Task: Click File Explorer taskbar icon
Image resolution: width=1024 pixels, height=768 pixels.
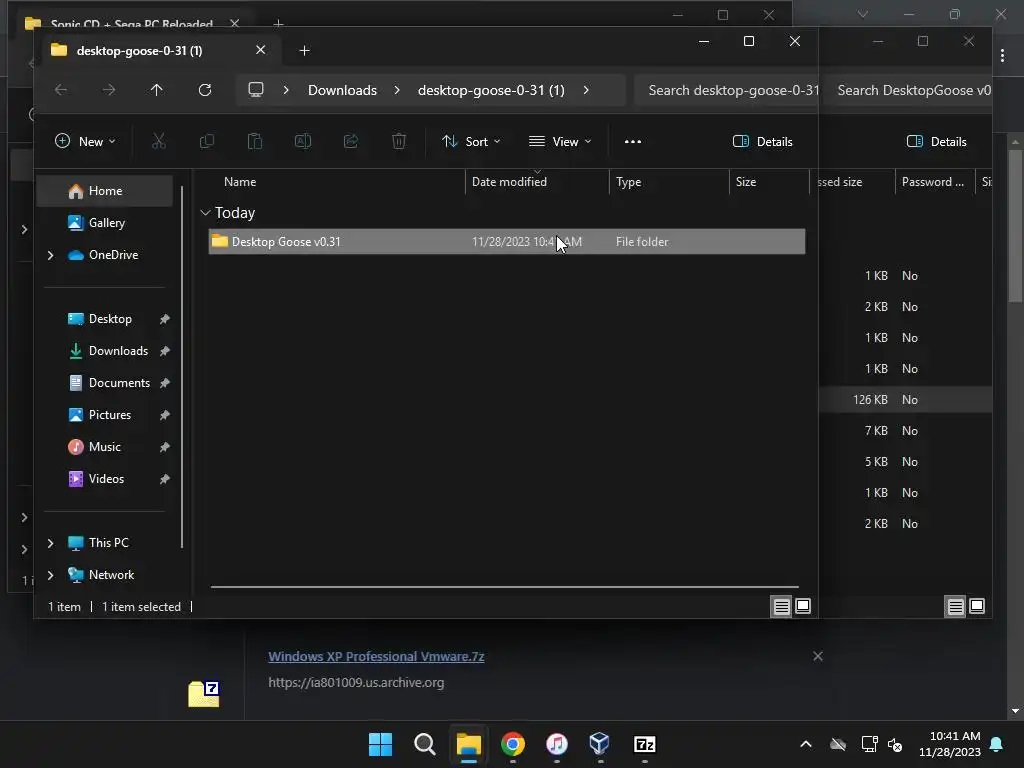Action: point(468,744)
